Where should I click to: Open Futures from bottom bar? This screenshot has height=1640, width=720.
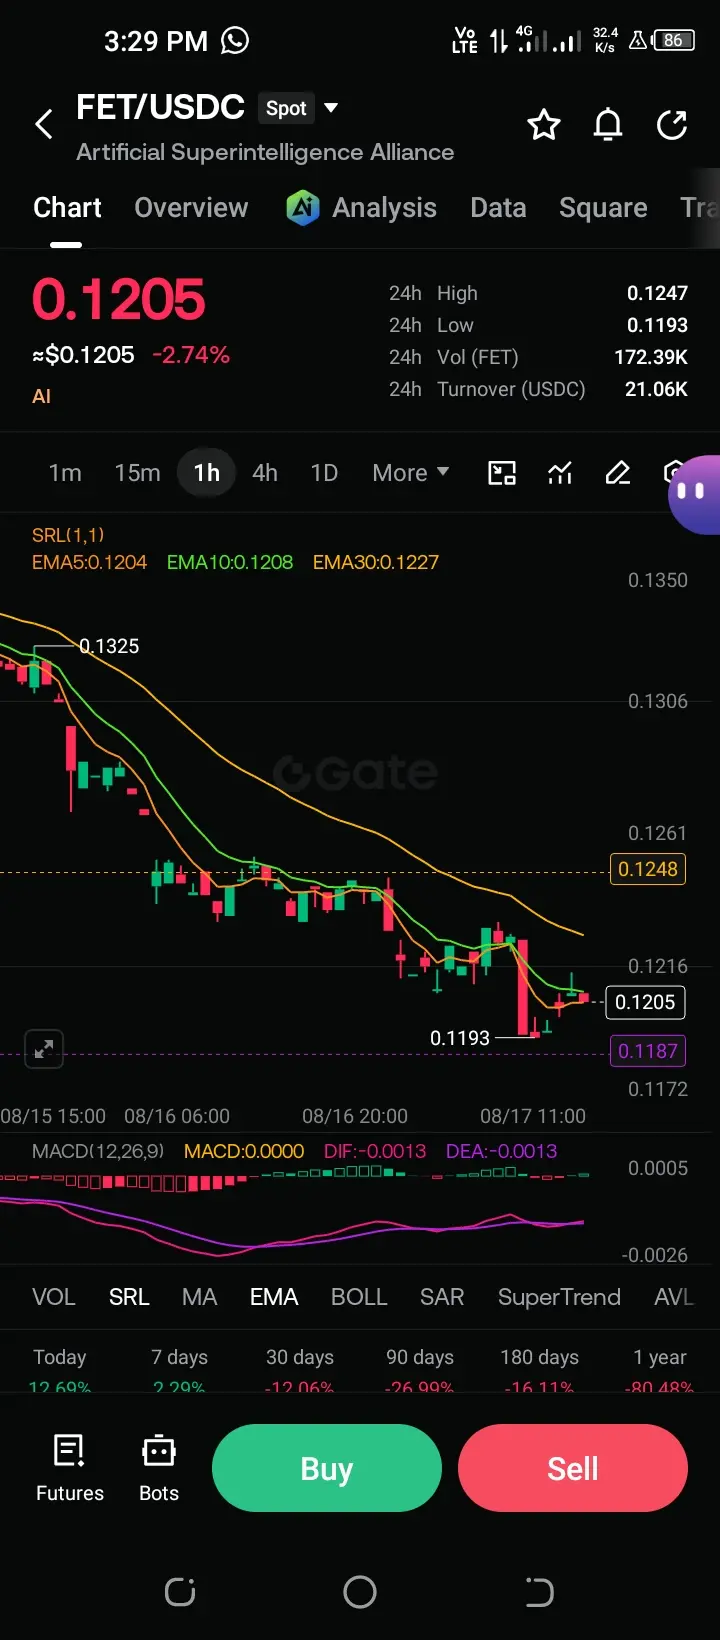click(x=70, y=1468)
